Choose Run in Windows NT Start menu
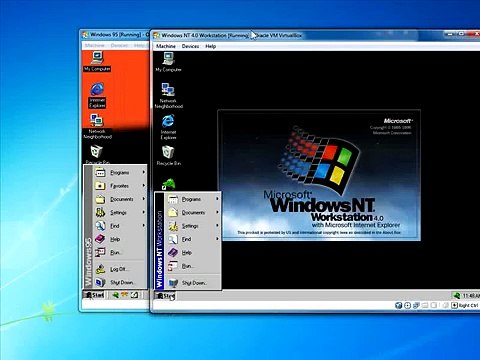 coord(192,266)
